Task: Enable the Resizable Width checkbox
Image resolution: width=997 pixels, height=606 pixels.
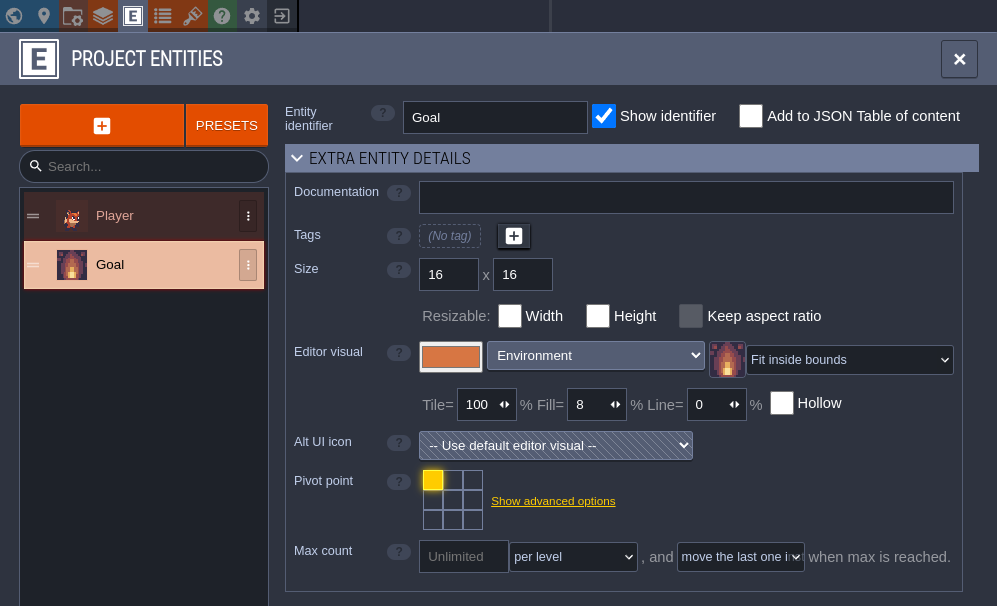Action: (510, 316)
